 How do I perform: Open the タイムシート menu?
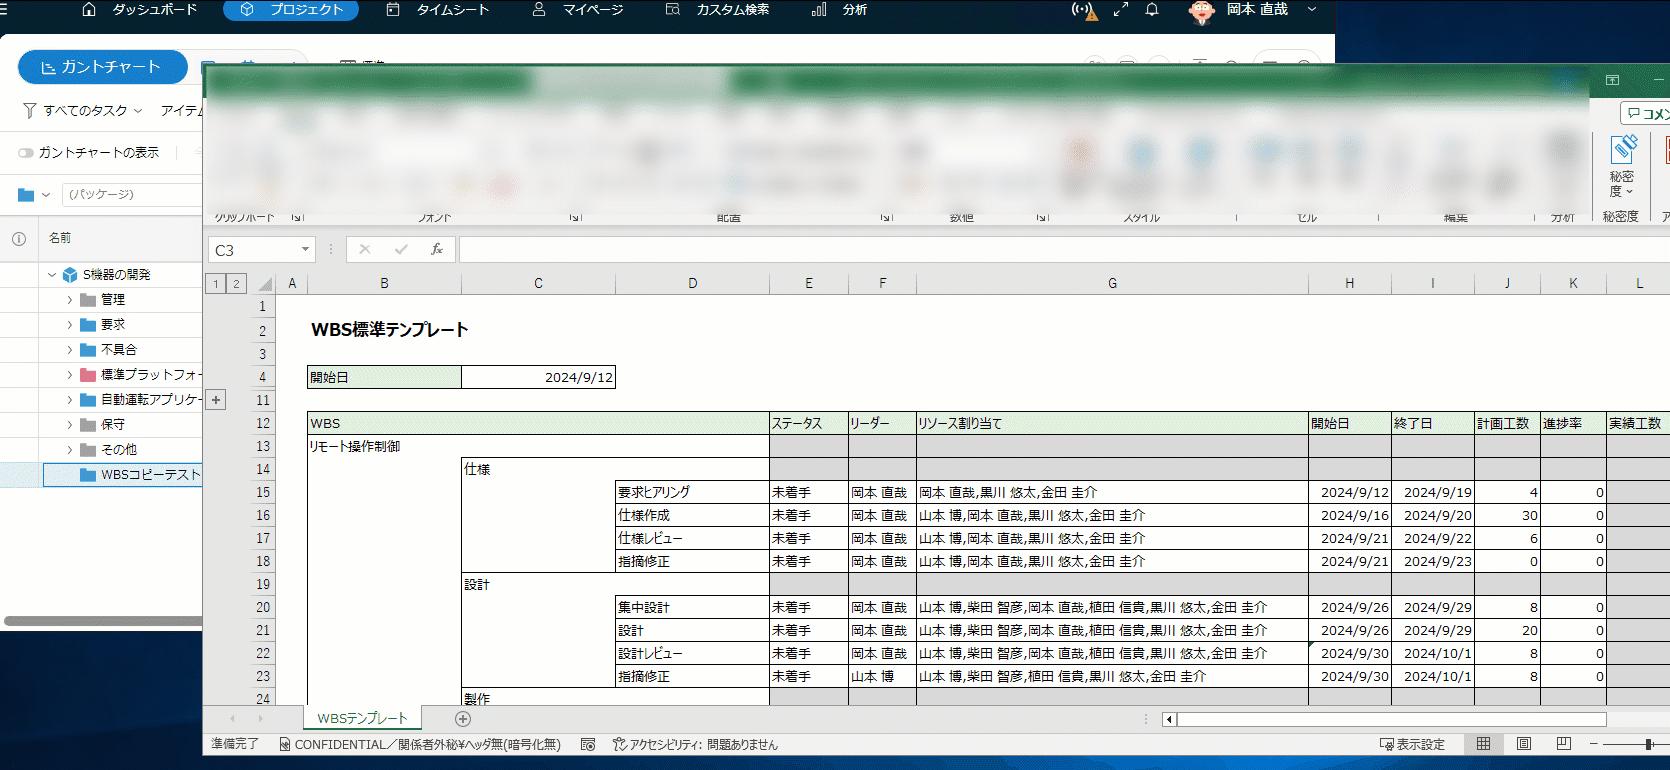(x=438, y=10)
